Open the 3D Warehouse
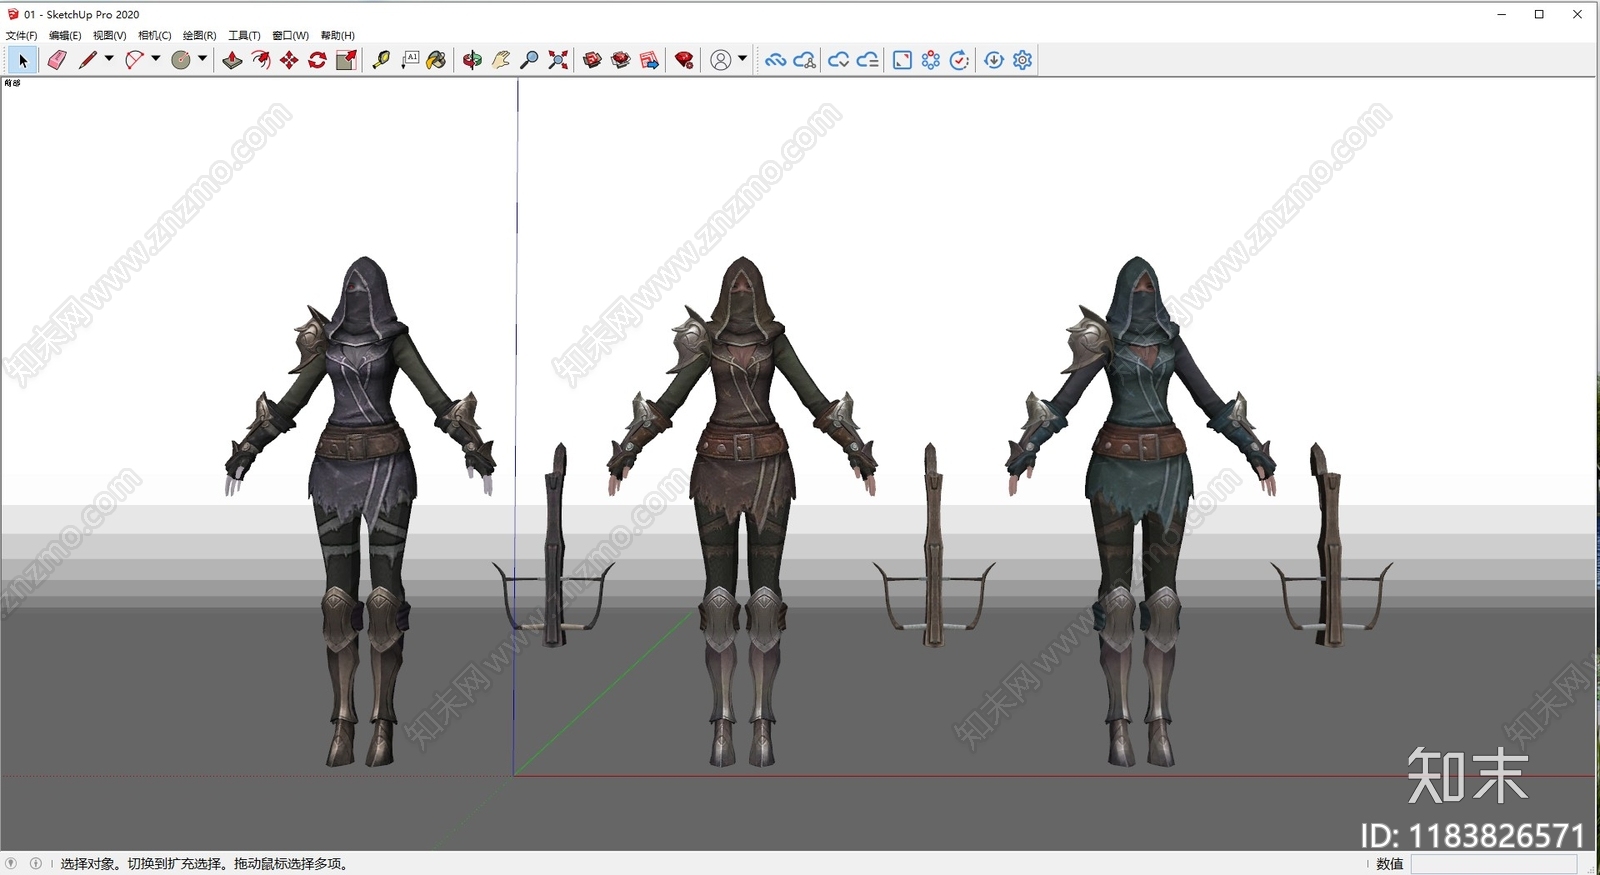Image resolution: width=1600 pixels, height=875 pixels. [592, 61]
